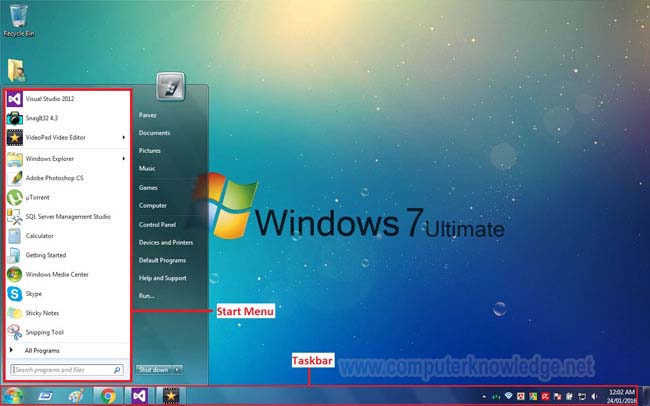Screen dimensions: 650x406
Task: Expand Windows Explorer jump list arrow
Action: (124, 158)
